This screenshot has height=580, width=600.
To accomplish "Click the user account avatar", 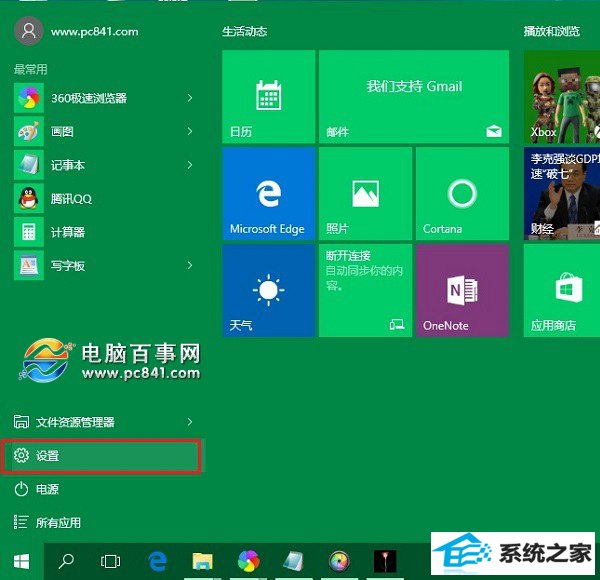I will click(x=29, y=31).
